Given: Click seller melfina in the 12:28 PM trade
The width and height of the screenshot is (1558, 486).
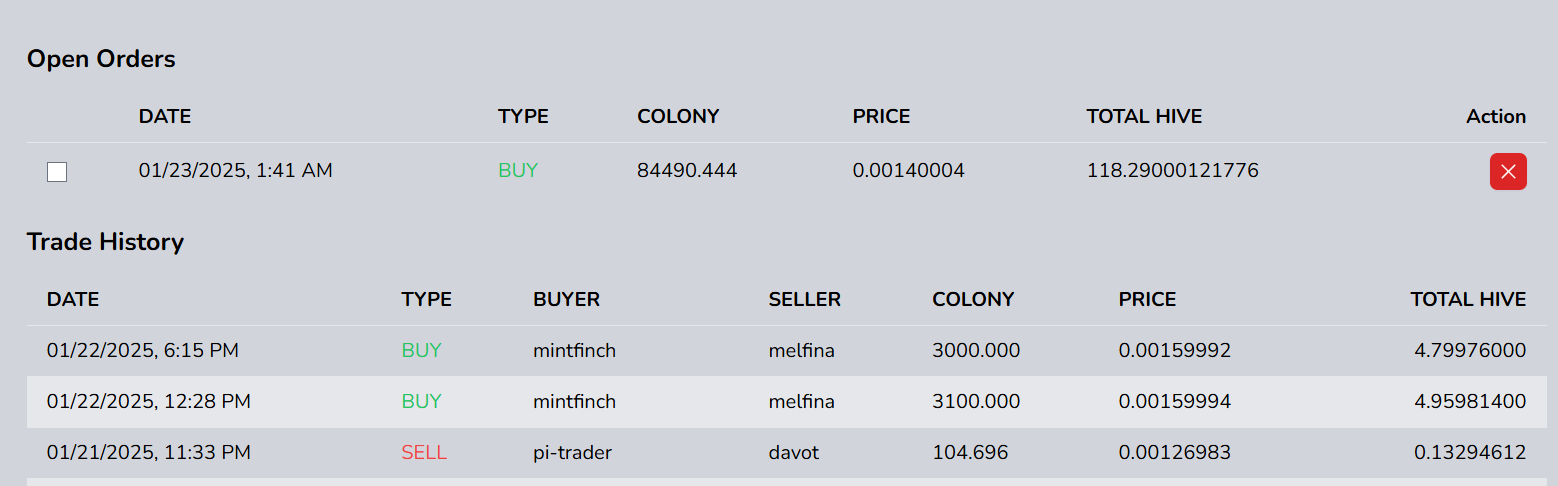Looking at the screenshot, I should tap(801, 402).
